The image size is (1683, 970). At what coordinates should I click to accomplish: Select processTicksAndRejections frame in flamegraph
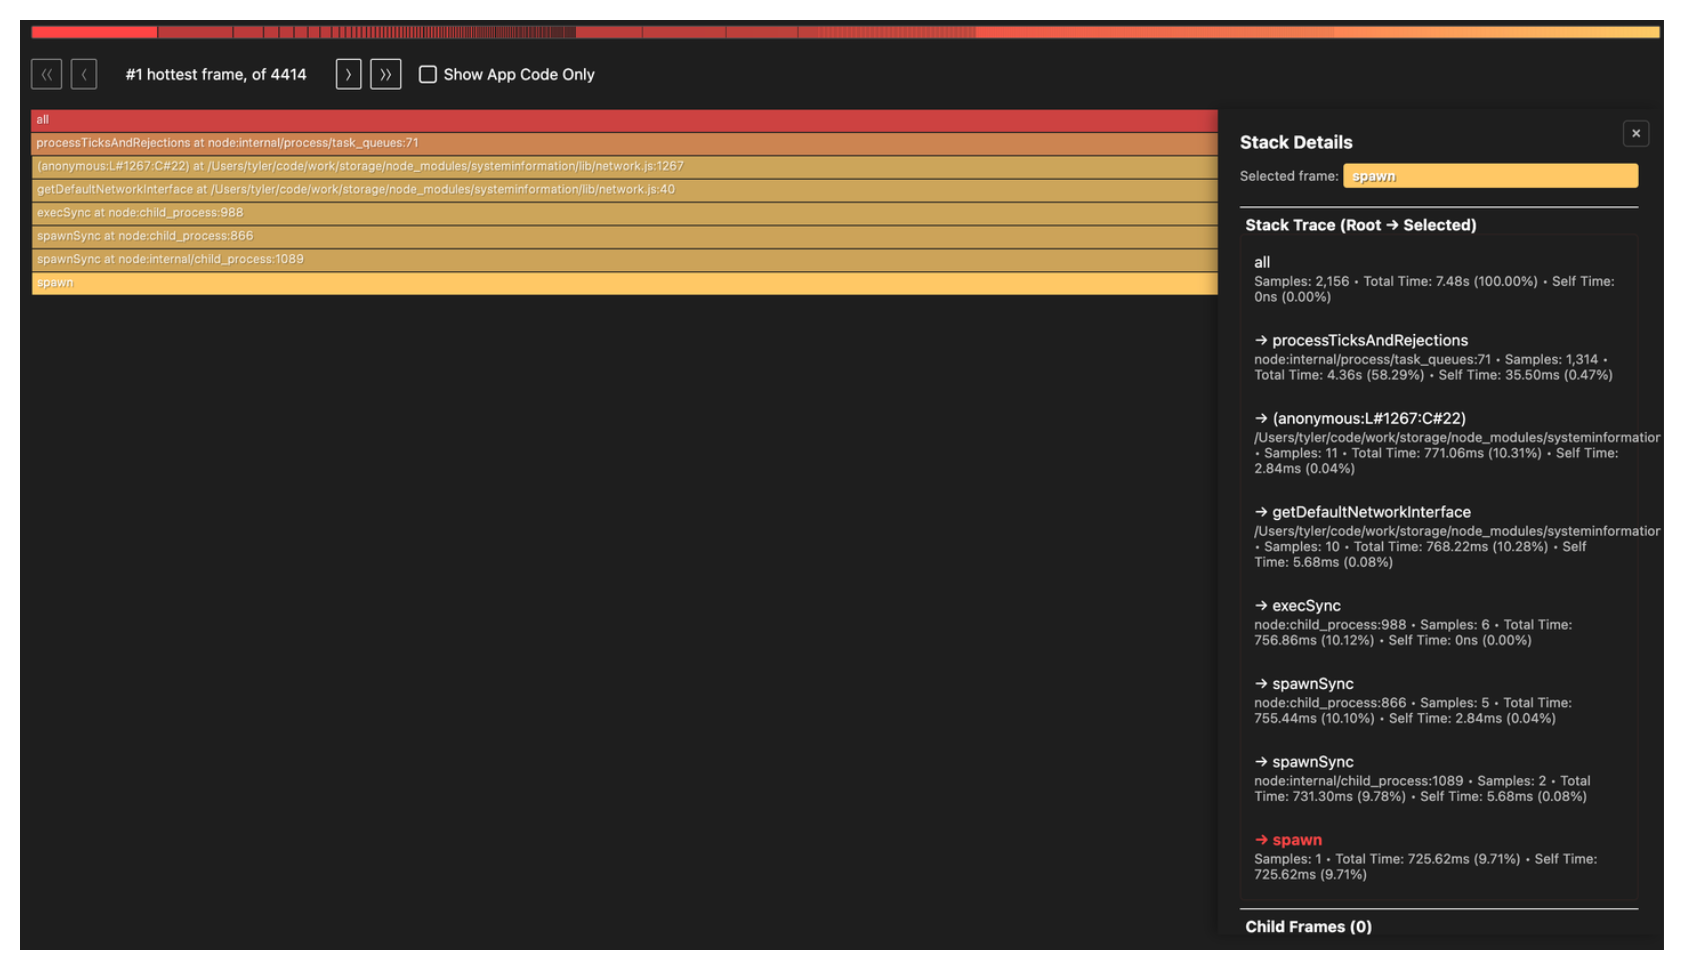(624, 143)
